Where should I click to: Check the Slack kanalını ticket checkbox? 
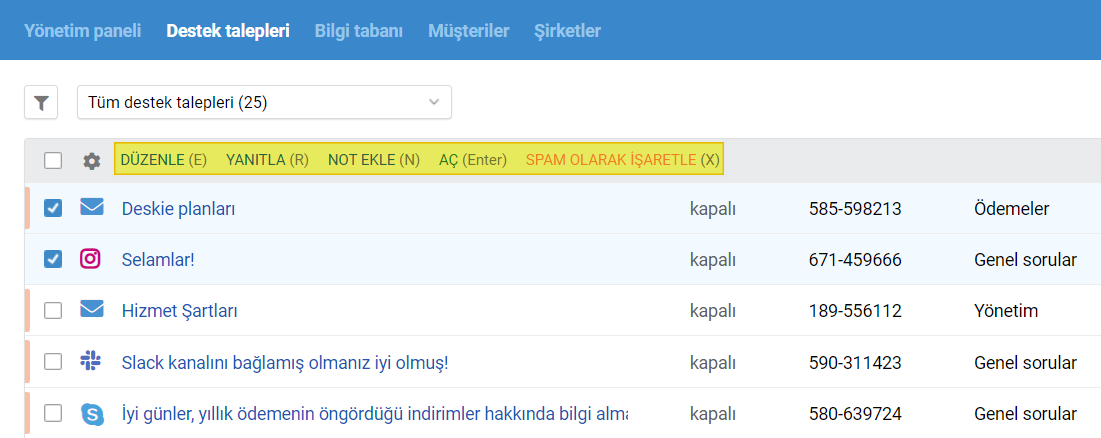point(53,362)
